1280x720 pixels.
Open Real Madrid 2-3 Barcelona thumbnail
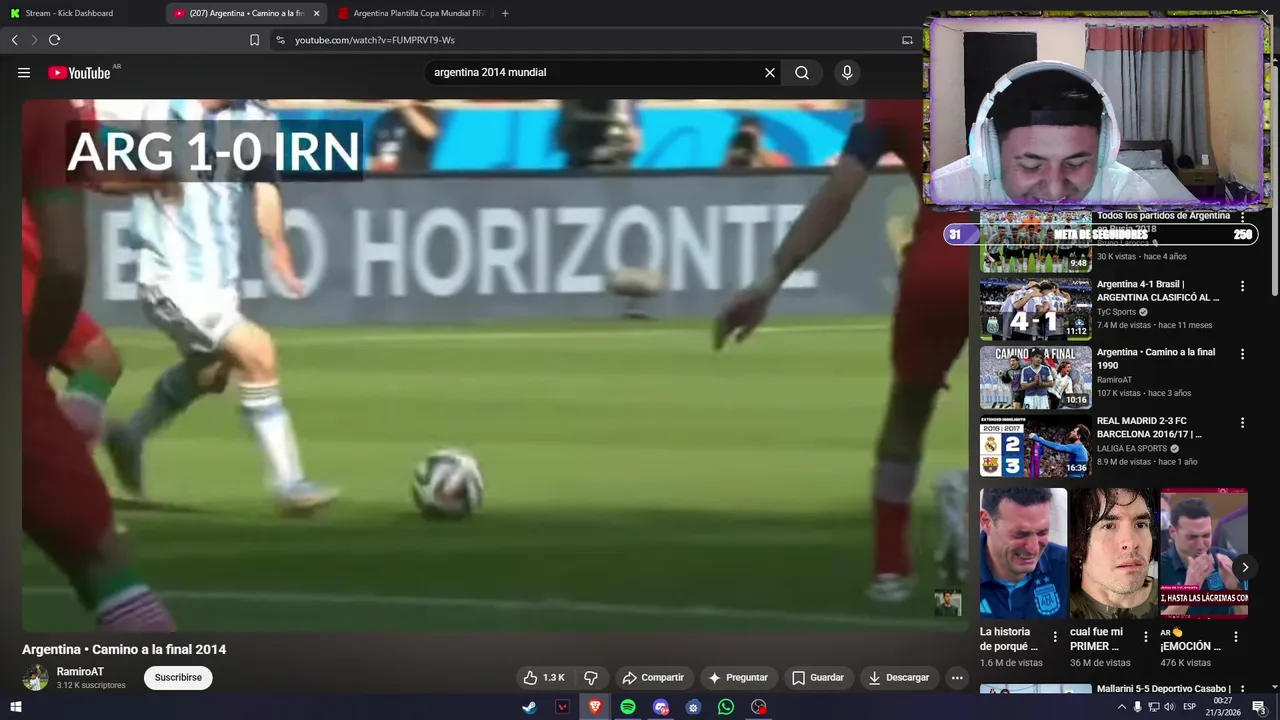(1036, 446)
